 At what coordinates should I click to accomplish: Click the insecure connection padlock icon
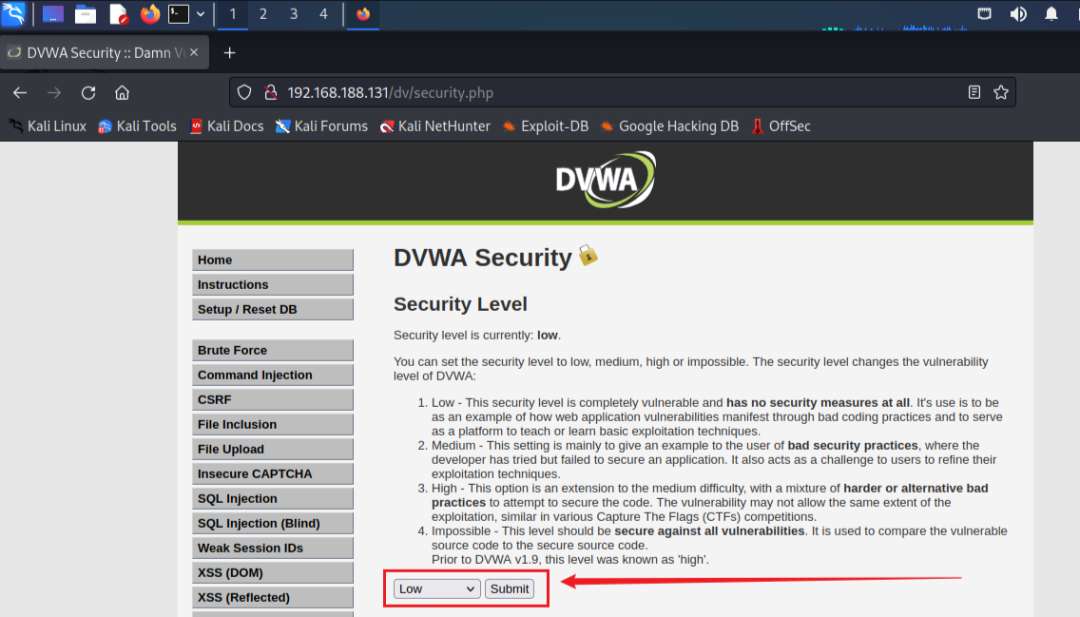pyautogui.click(x=271, y=92)
